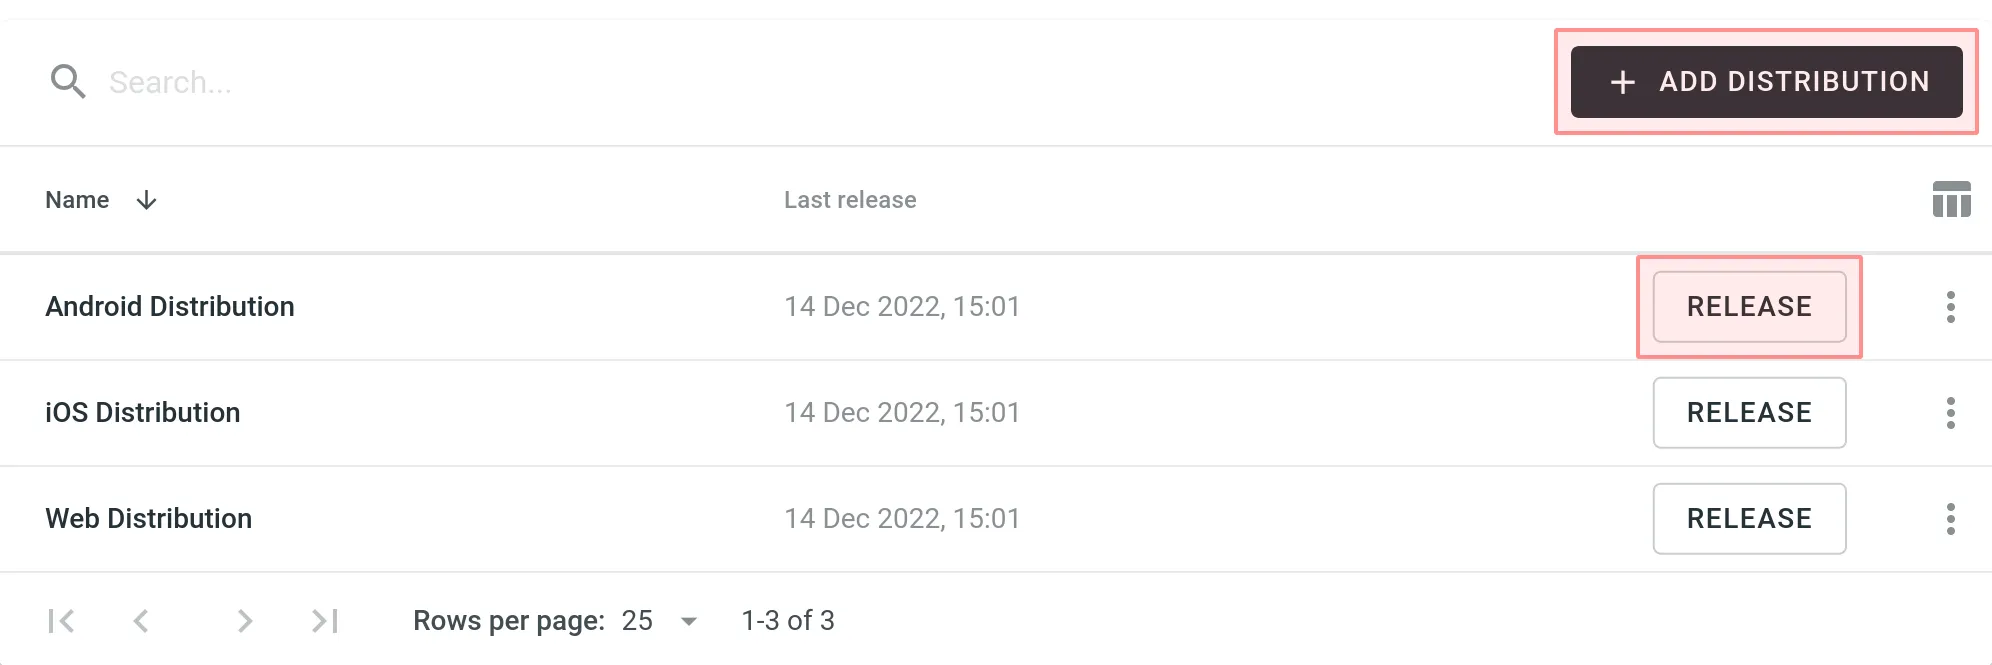1992x665 pixels.
Task: Toggle sort direction arrow beside Name
Action: tap(146, 200)
